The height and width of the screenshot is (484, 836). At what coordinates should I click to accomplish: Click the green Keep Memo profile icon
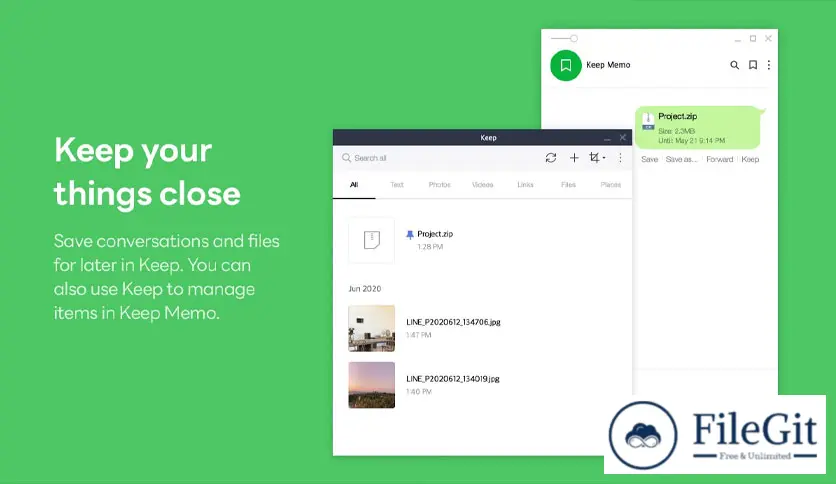(566, 66)
